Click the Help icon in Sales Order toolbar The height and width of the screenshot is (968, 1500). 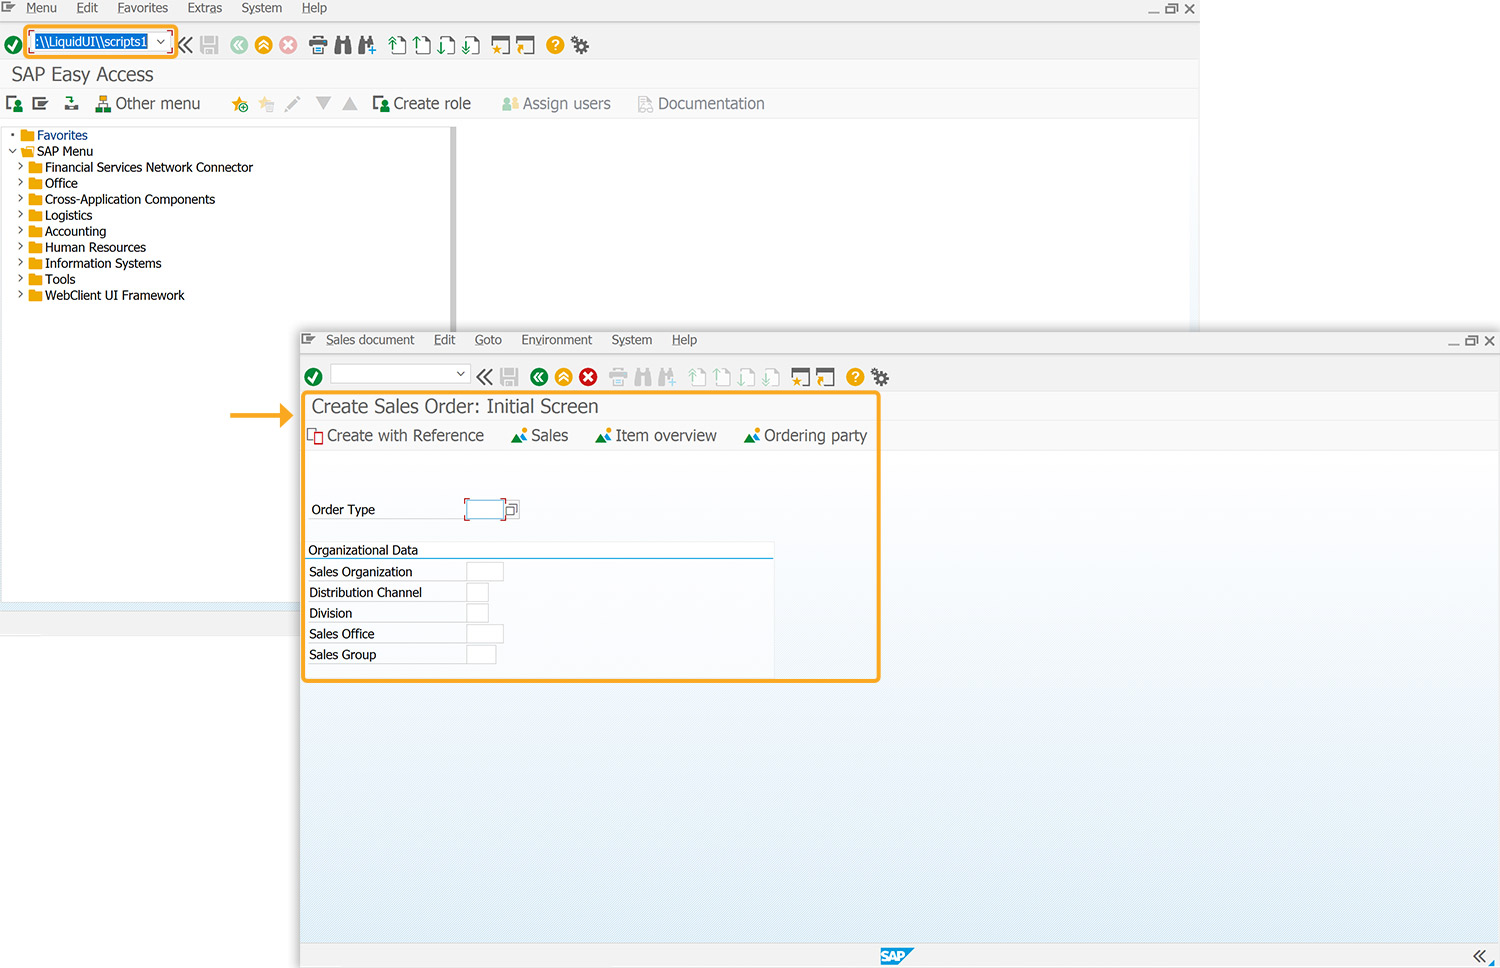[x=855, y=377]
